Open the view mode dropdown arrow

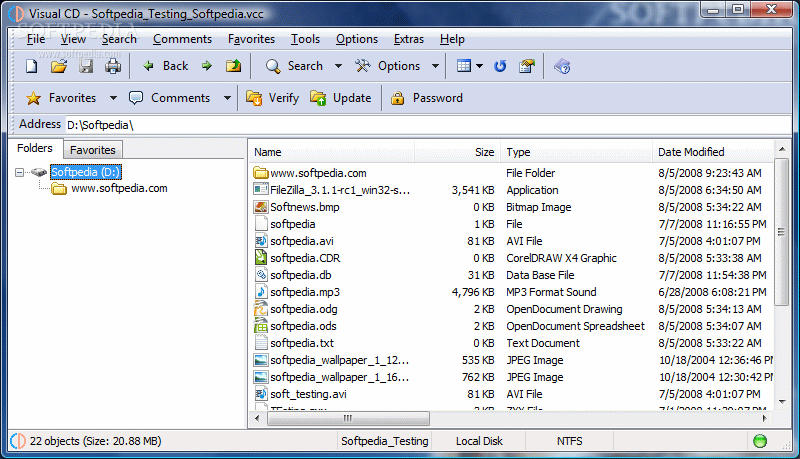pyautogui.click(x=479, y=66)
